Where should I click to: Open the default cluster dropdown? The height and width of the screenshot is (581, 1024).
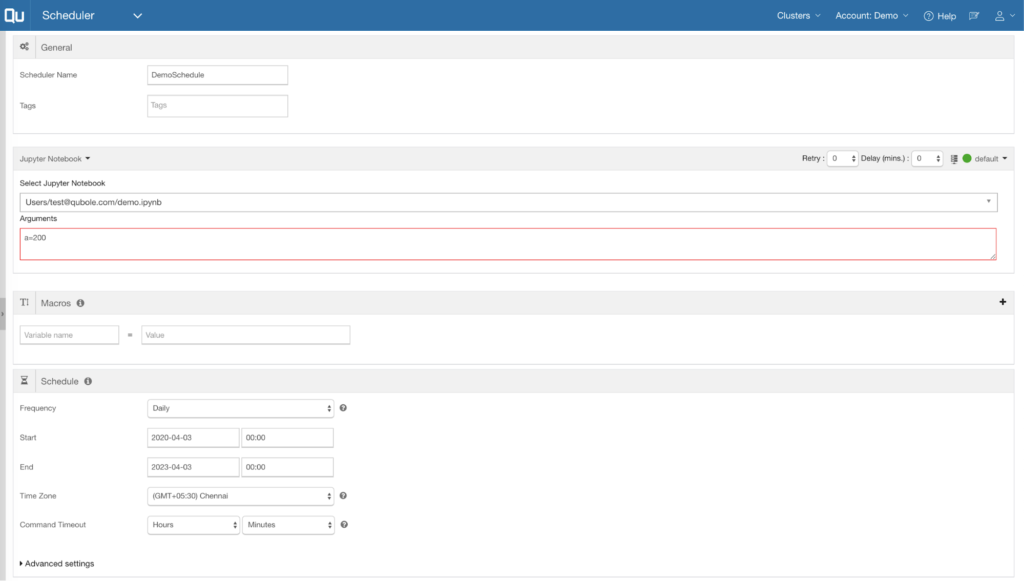pos(991,158)
